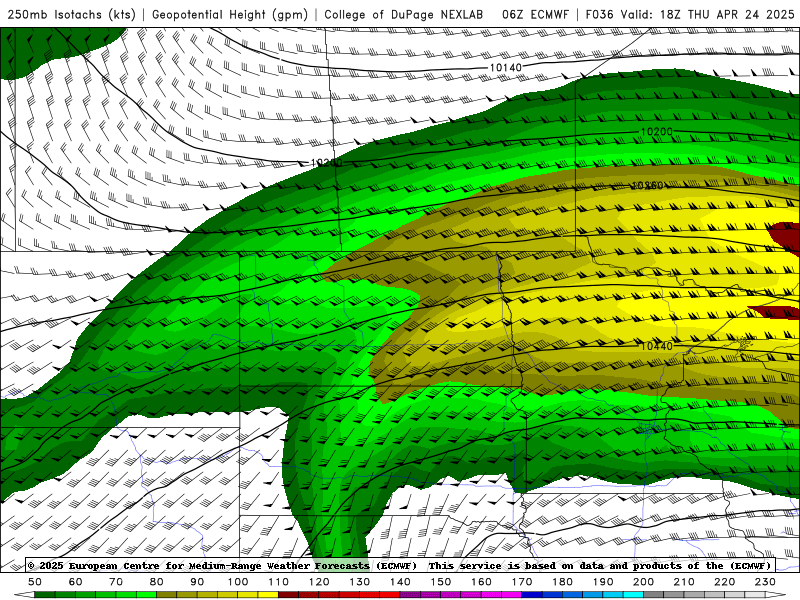Click the 60 value on the color scale
This screenshot has width=800, height=600.
tap(76, 582)
